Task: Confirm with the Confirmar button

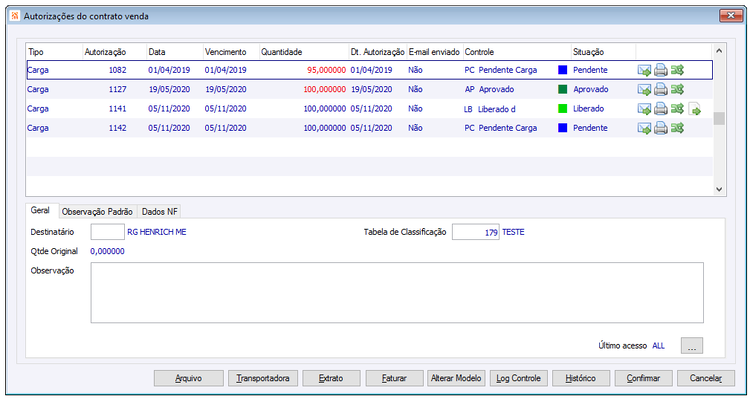Action: click(x=643, y=378)
